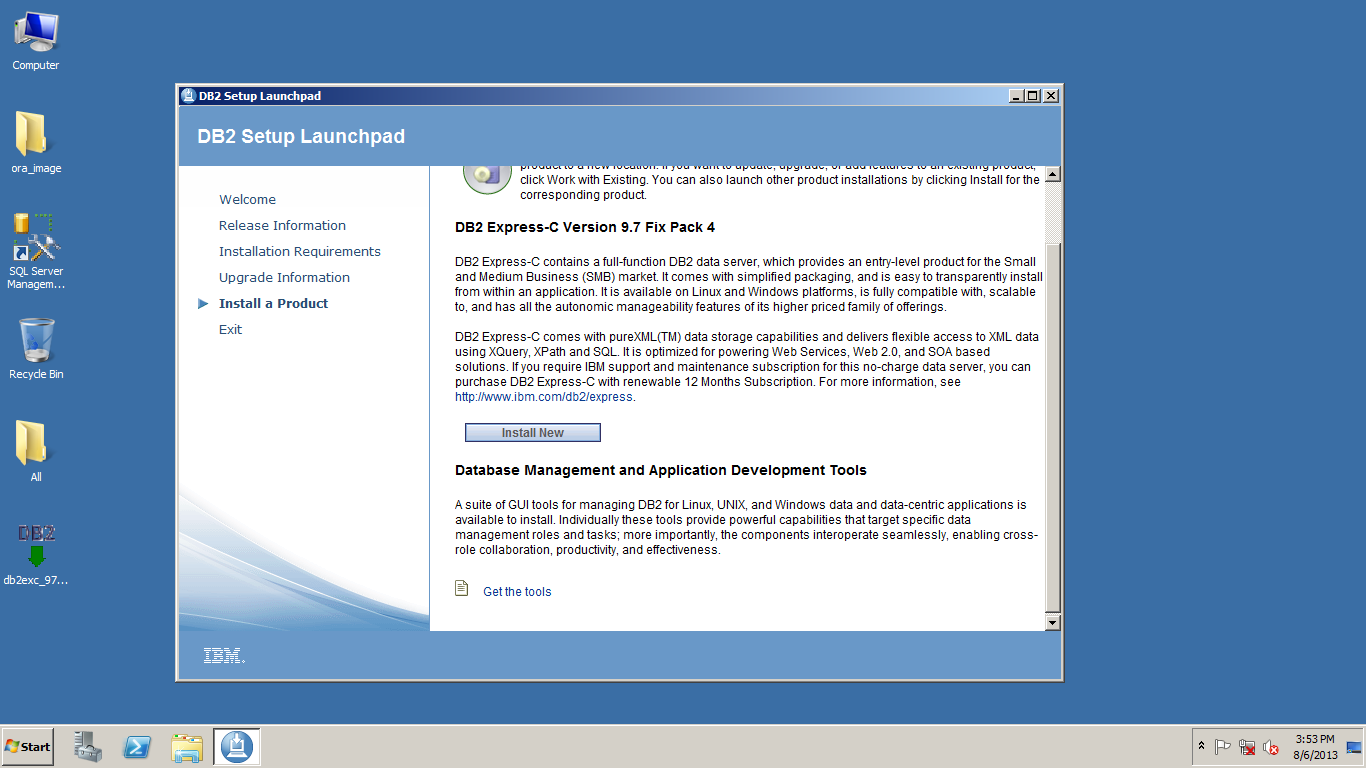Open Windows Explorer from taskbar
1366x768 pixels.
pyautogui.click(x=187, y=747)
